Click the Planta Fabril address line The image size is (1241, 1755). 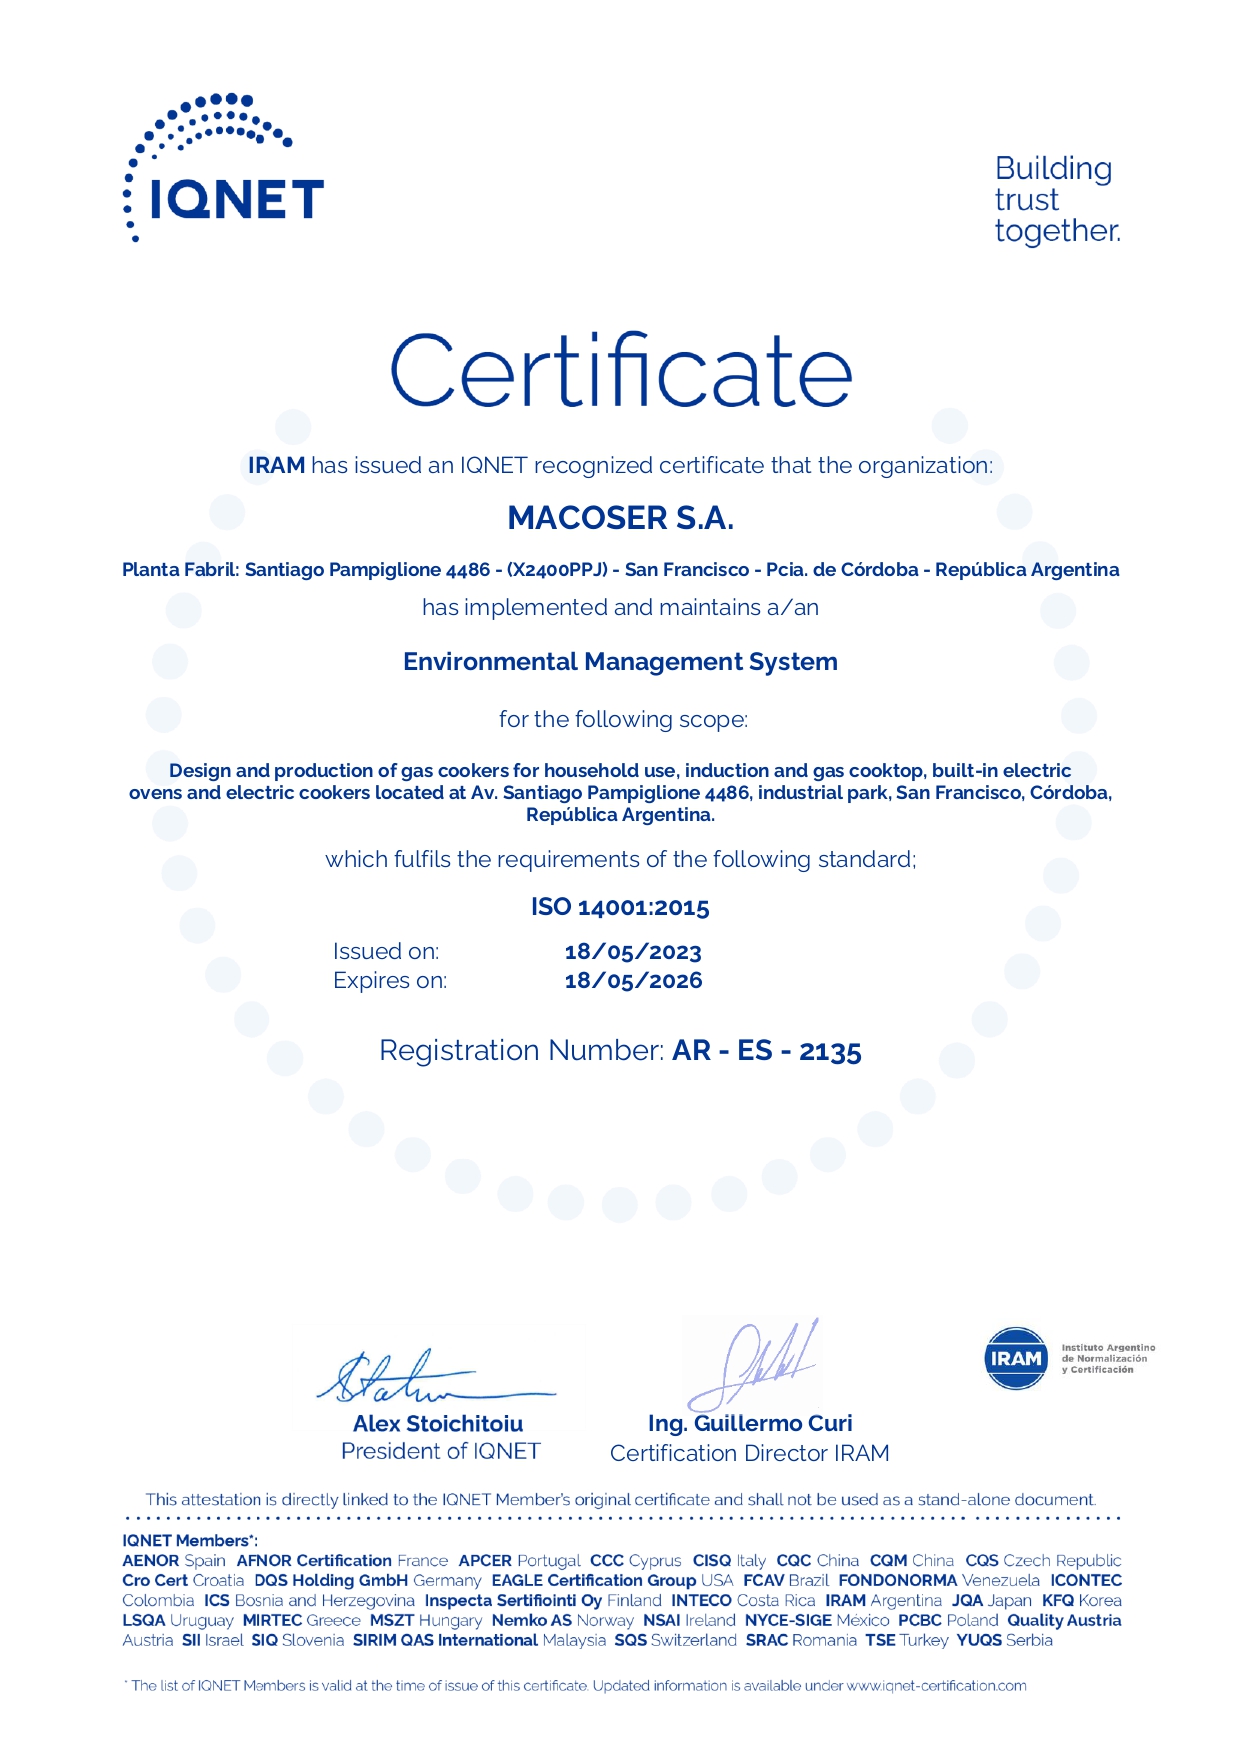click(x=620, y=570)
